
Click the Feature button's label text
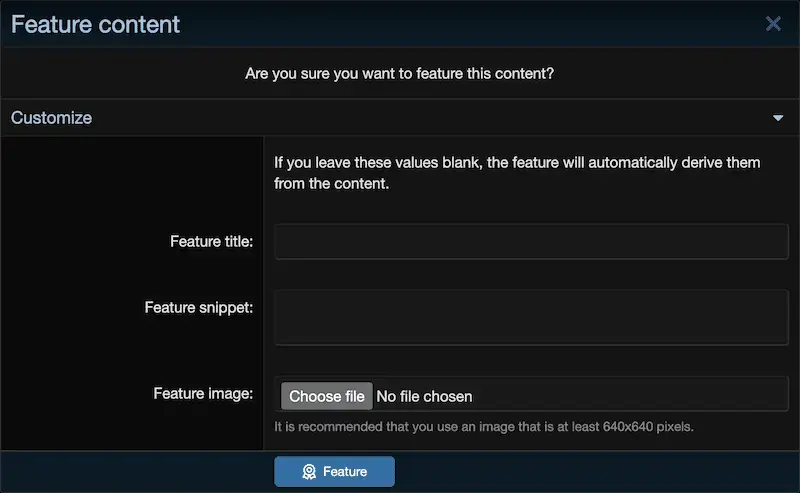[345, 472]
